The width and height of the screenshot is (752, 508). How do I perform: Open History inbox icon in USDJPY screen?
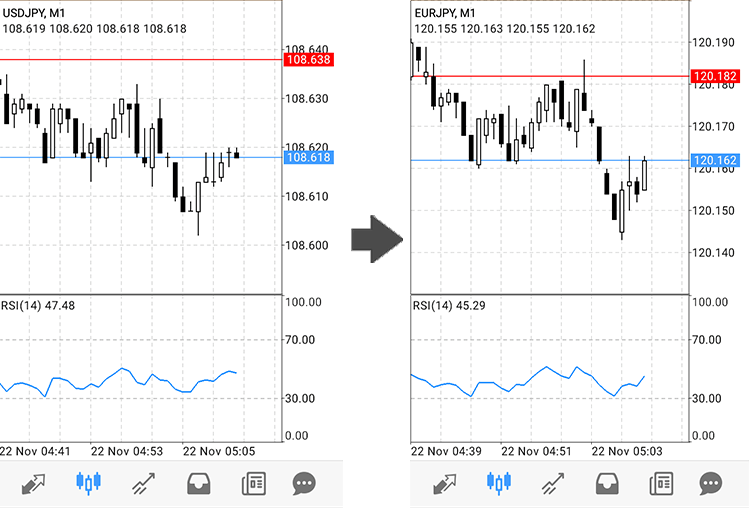click(199, 484)
